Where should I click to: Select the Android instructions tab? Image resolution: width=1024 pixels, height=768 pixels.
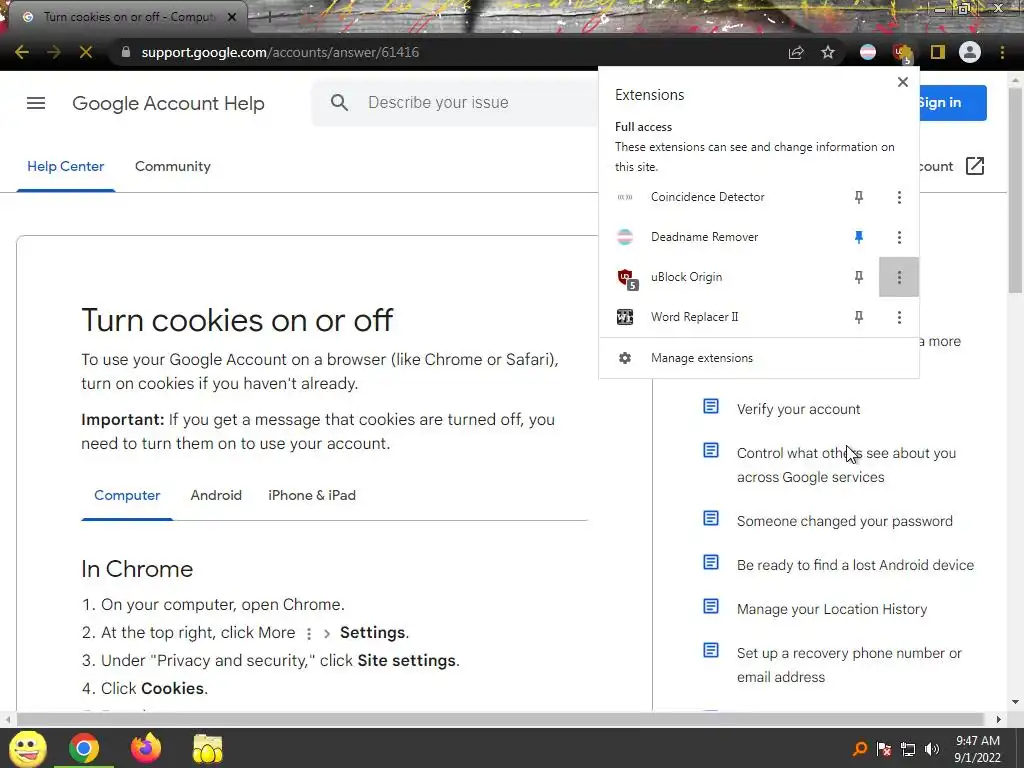(216, 495)
